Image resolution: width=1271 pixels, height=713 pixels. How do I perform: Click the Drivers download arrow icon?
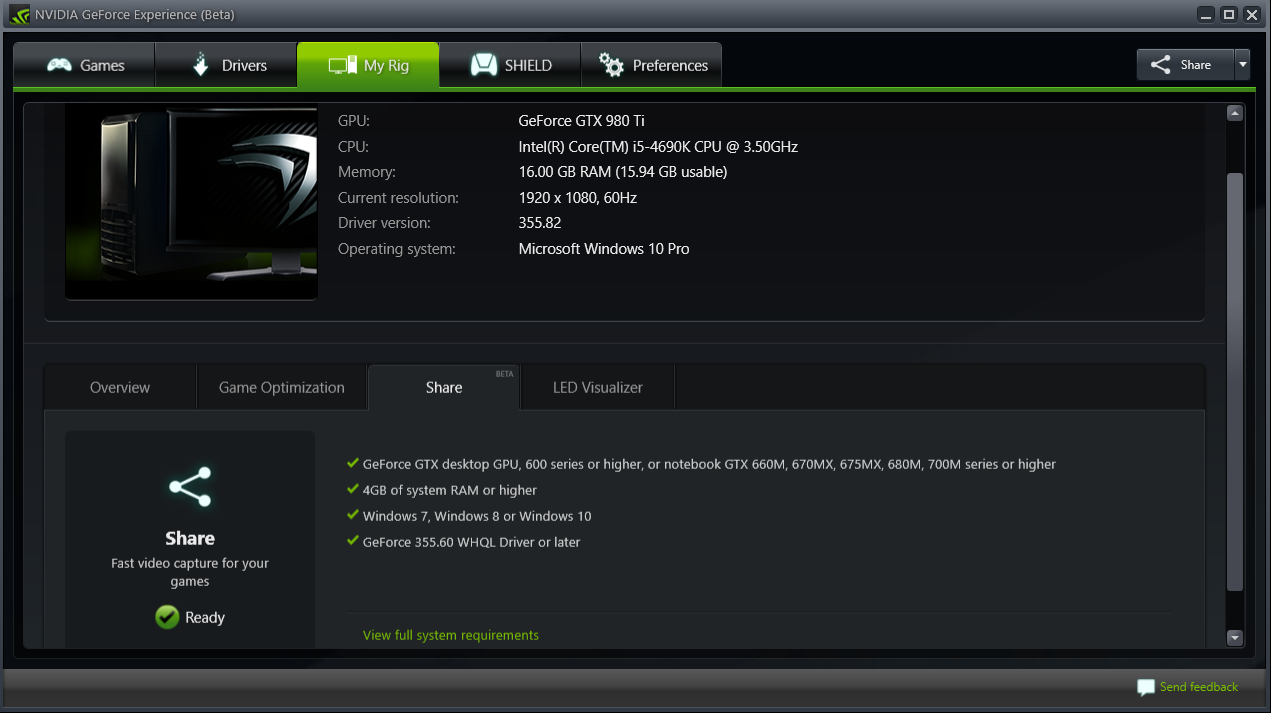pos(200,65)
